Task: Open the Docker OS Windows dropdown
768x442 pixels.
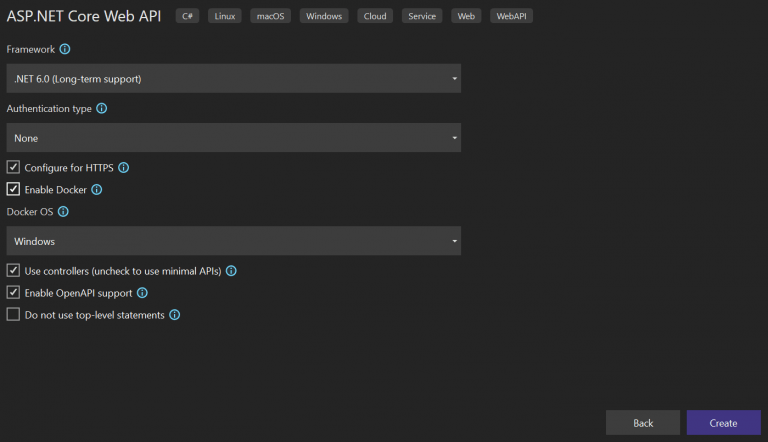Action: point(233,241)
